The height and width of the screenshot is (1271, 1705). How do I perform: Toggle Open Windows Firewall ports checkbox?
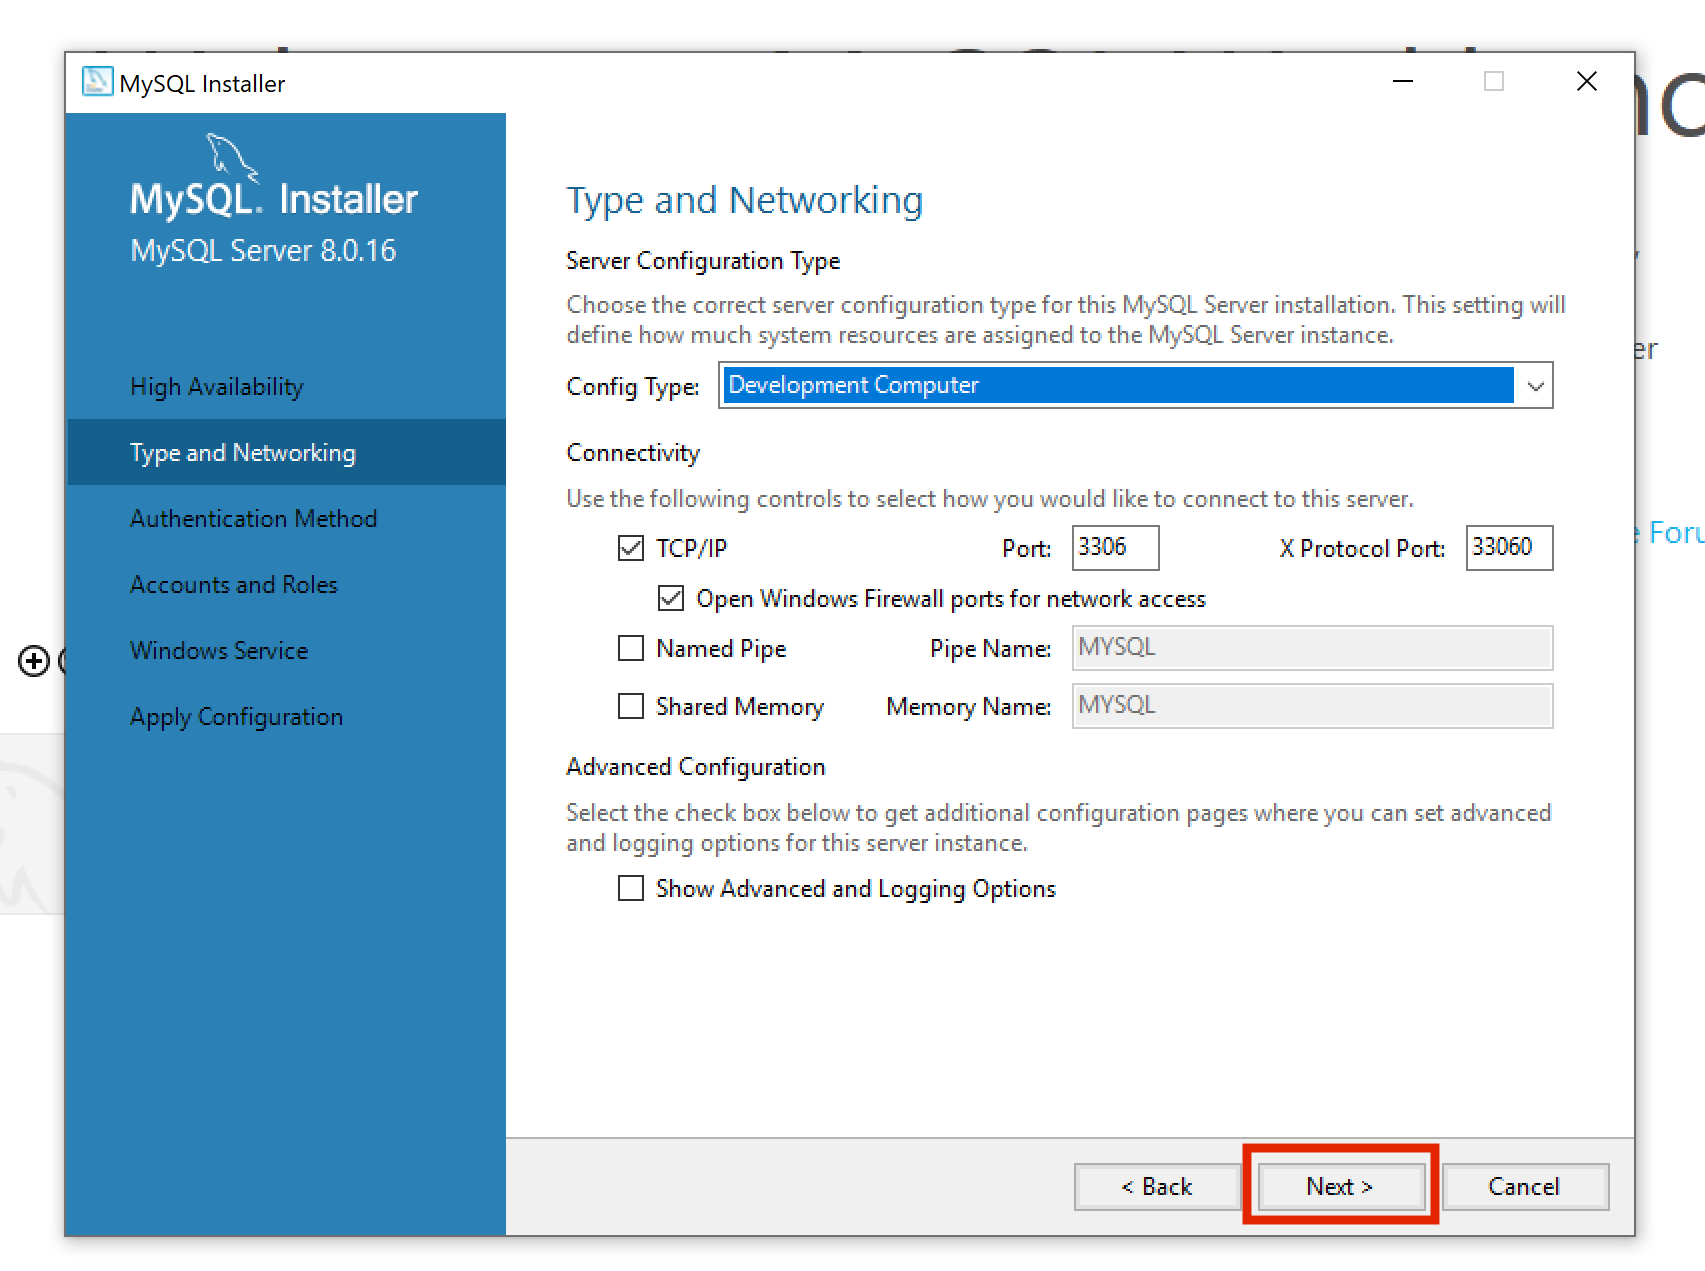click(x=671, y=598)
